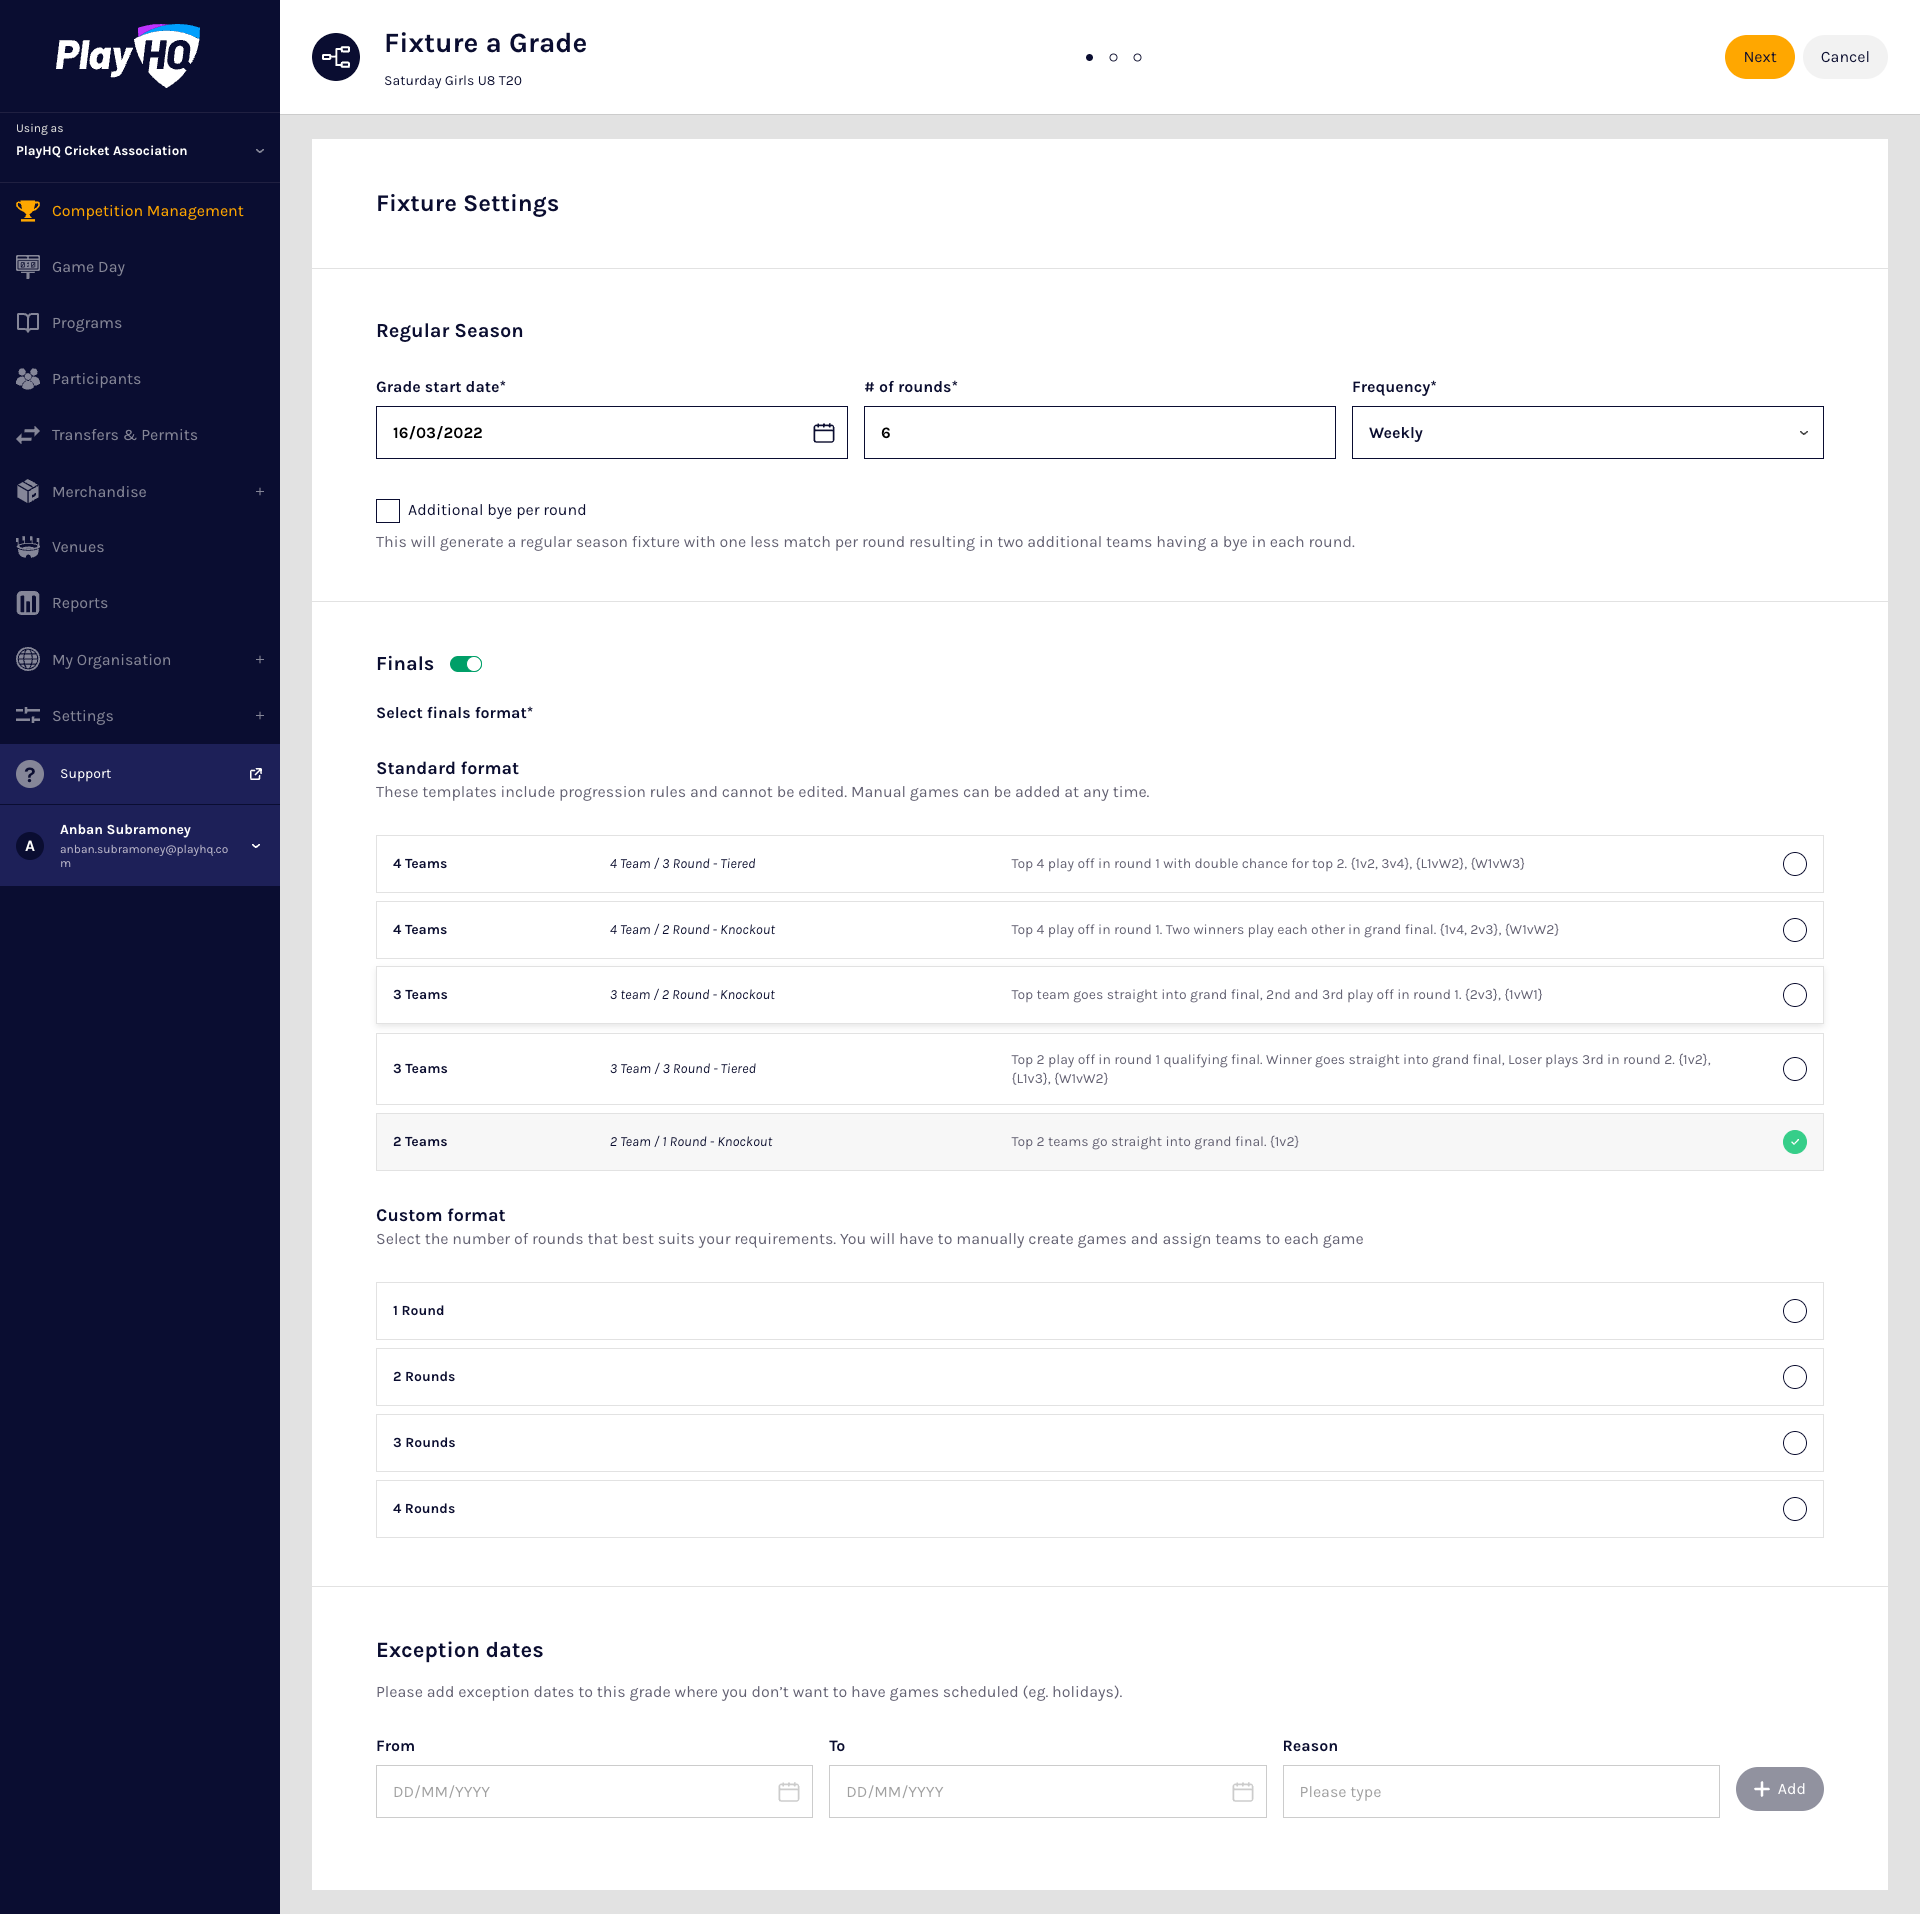Expand the Merchandise menu section

click(259, 492)
